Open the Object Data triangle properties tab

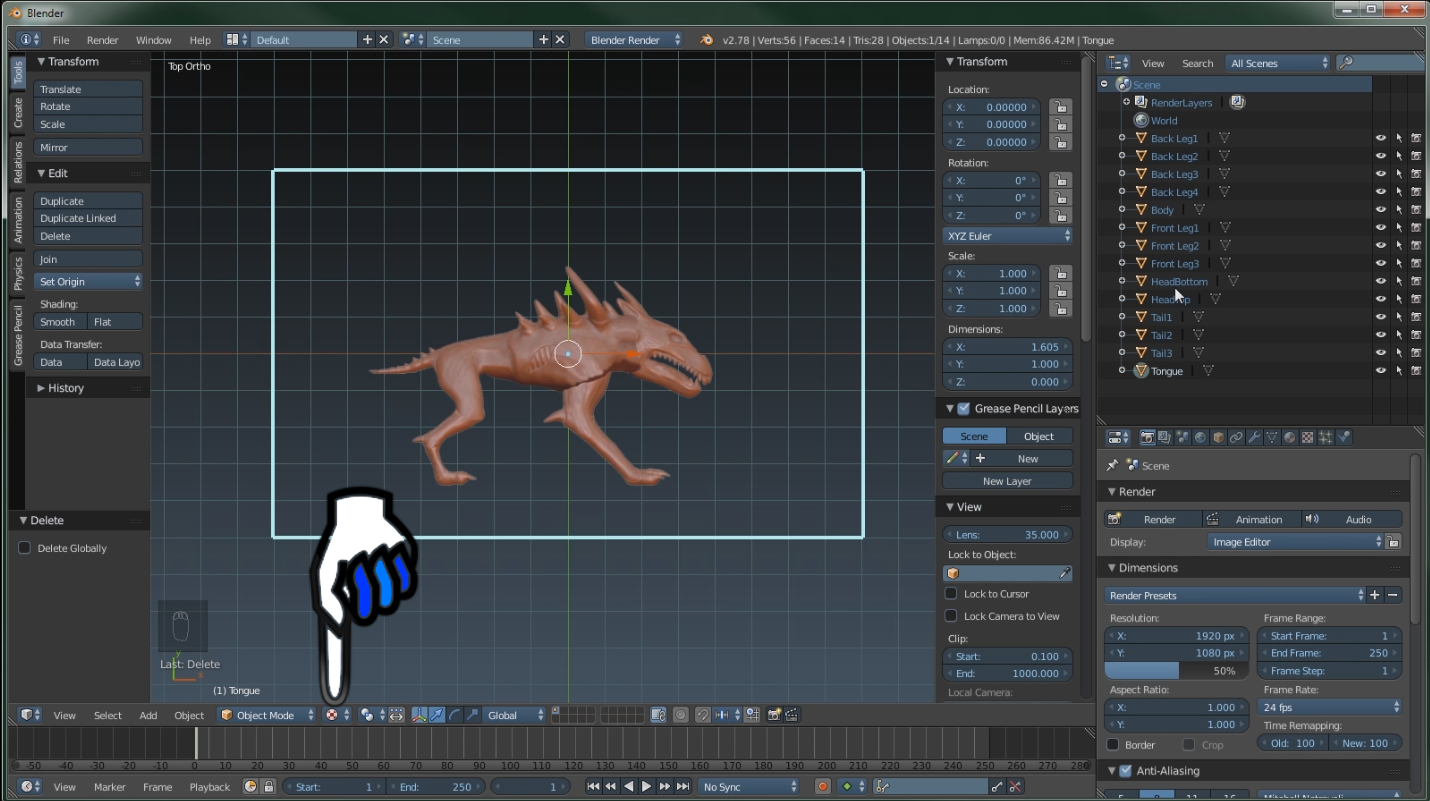tap(1272, 437)
